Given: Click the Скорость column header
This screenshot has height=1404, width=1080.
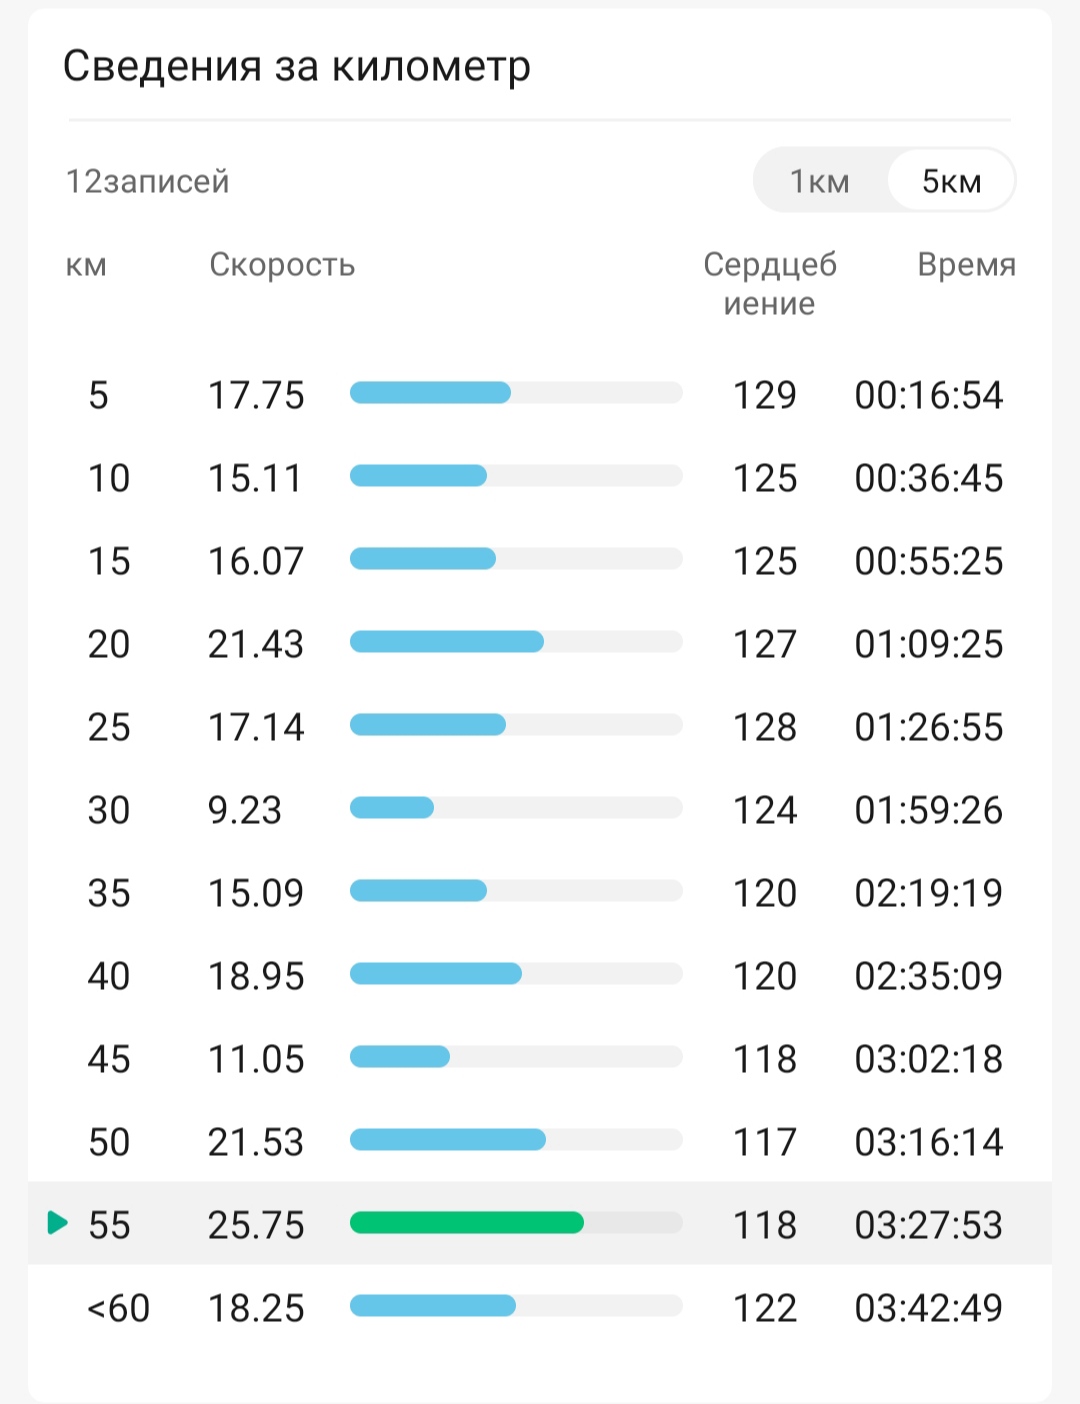Looking at the screenshot, I should click(282, 265).
